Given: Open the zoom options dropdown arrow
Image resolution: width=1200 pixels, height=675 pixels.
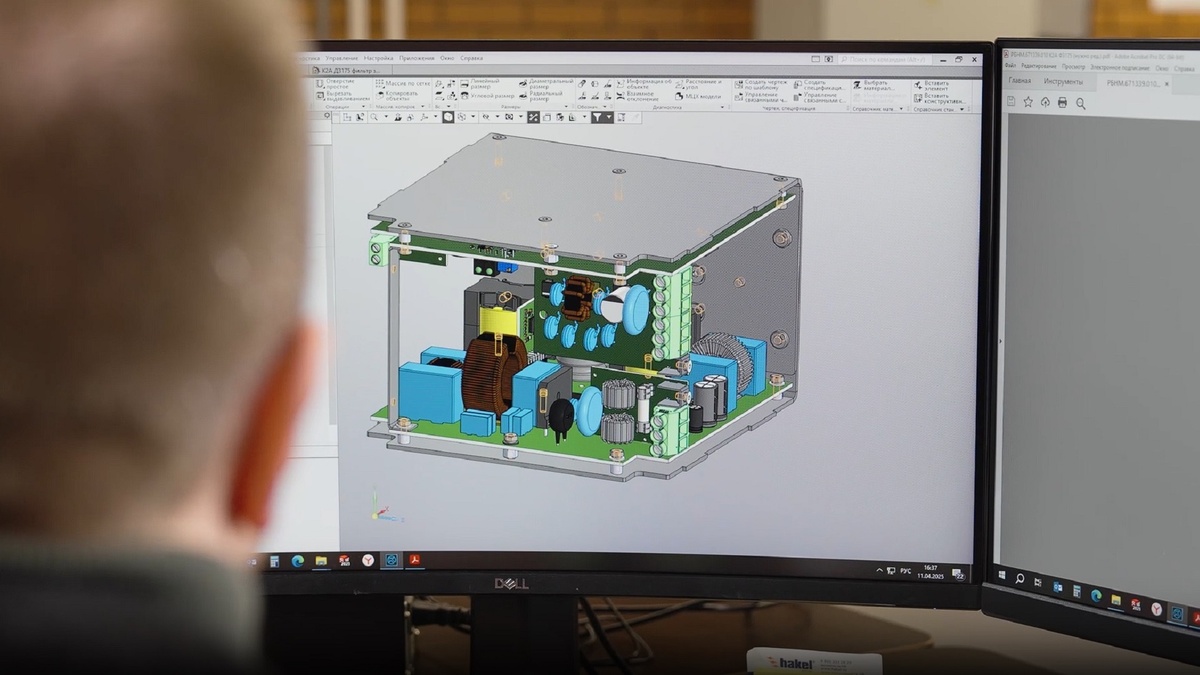Looking at the screenshot, I should coord(386,117).
